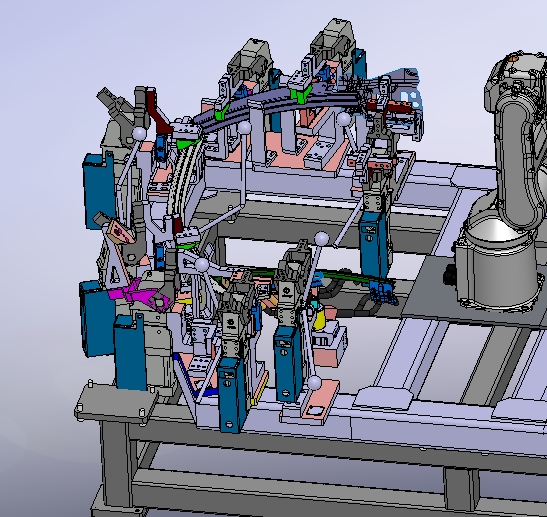Viewport: 547px width, 517px height.
Task: Select the blue cable connector near robot plate
Action: pos(383,292)
